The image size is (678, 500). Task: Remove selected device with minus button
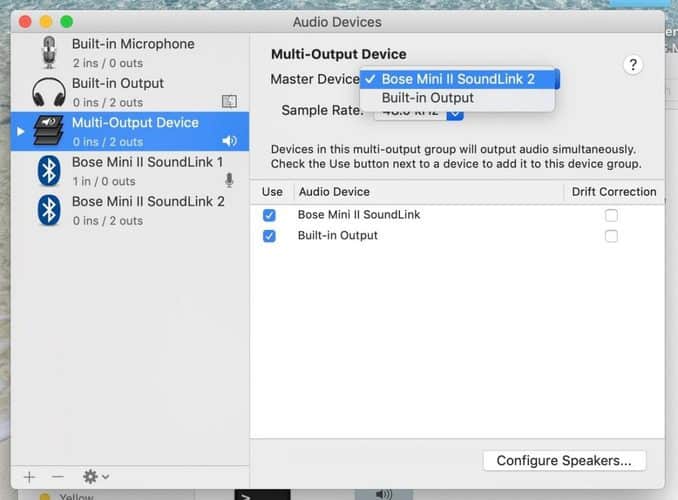(58, 477)
